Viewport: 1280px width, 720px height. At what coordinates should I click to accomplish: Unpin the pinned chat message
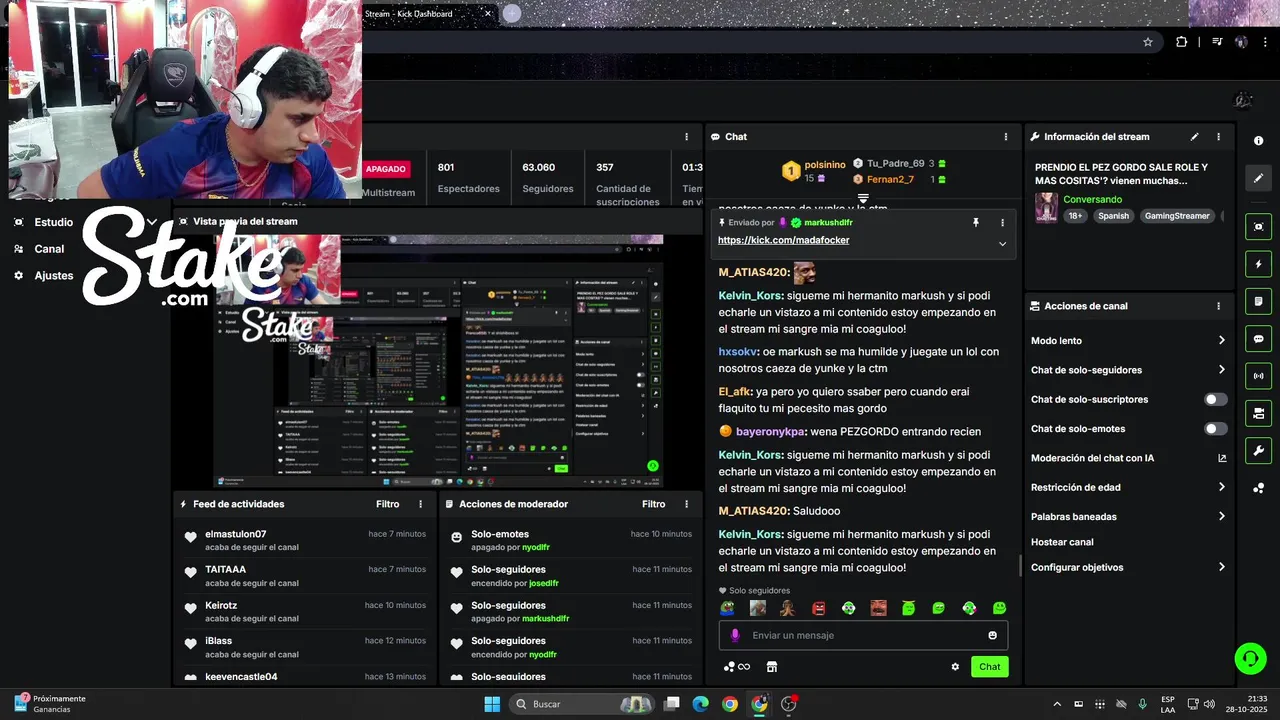click(x=976, y=223)
